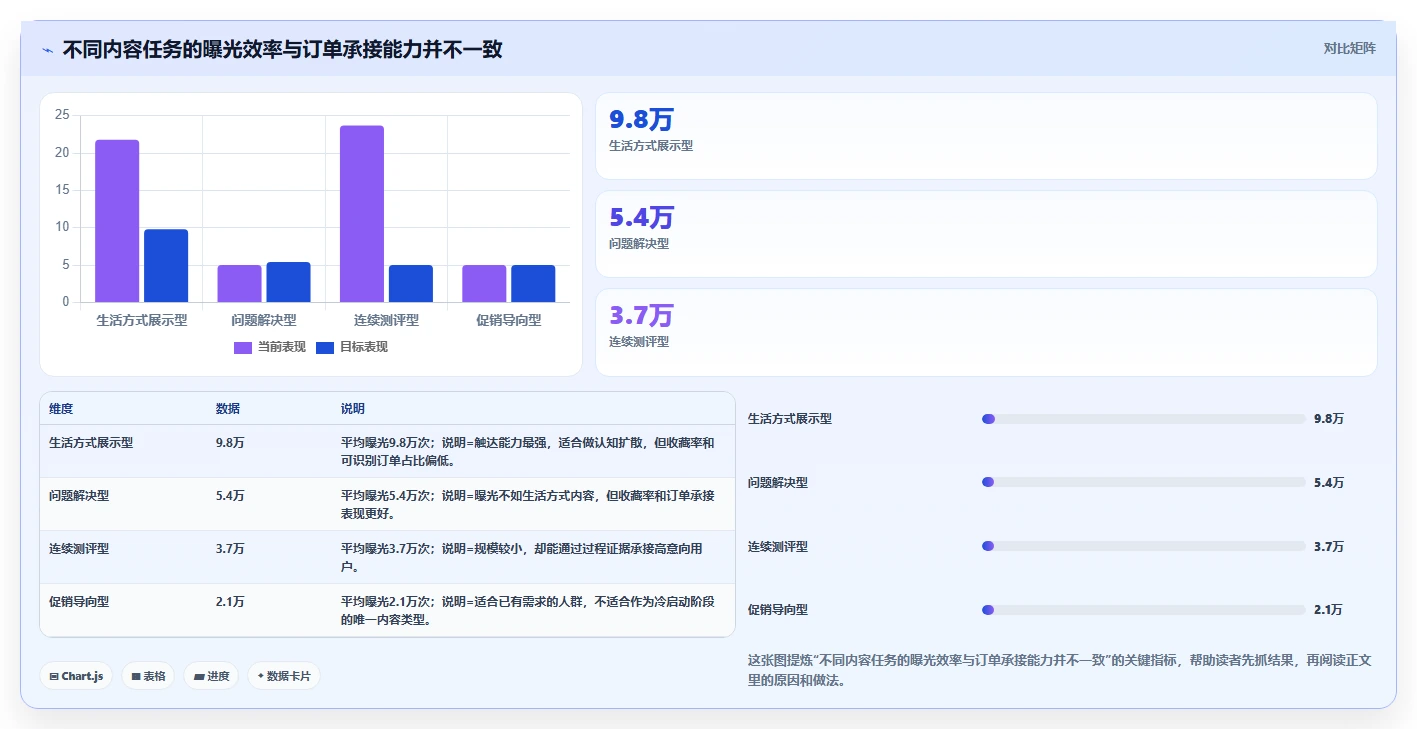Click the 说明 column header in table
The width and height of the screenshot is (1417, 729).
[x=353, y=409]
